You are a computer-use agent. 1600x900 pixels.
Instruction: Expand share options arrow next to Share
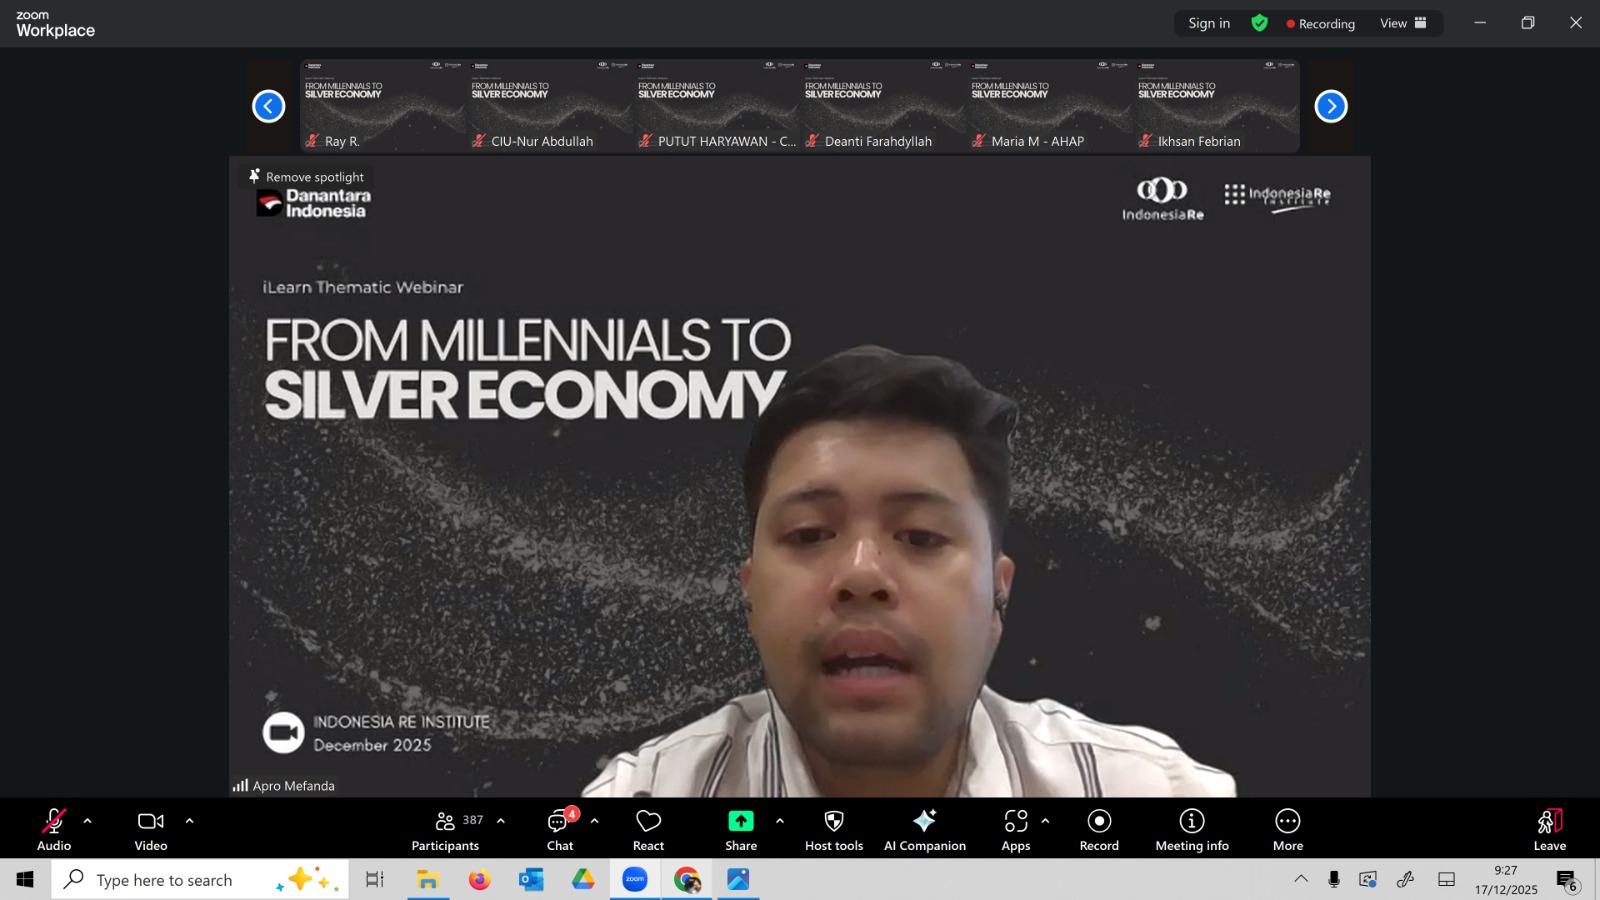(x=780, y=821)
